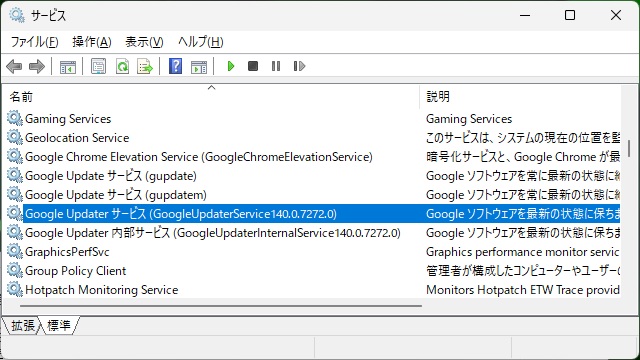Select Google Updater 内部サービス row name
This screenshot has height=360, width=640.
tap(213, 233)
